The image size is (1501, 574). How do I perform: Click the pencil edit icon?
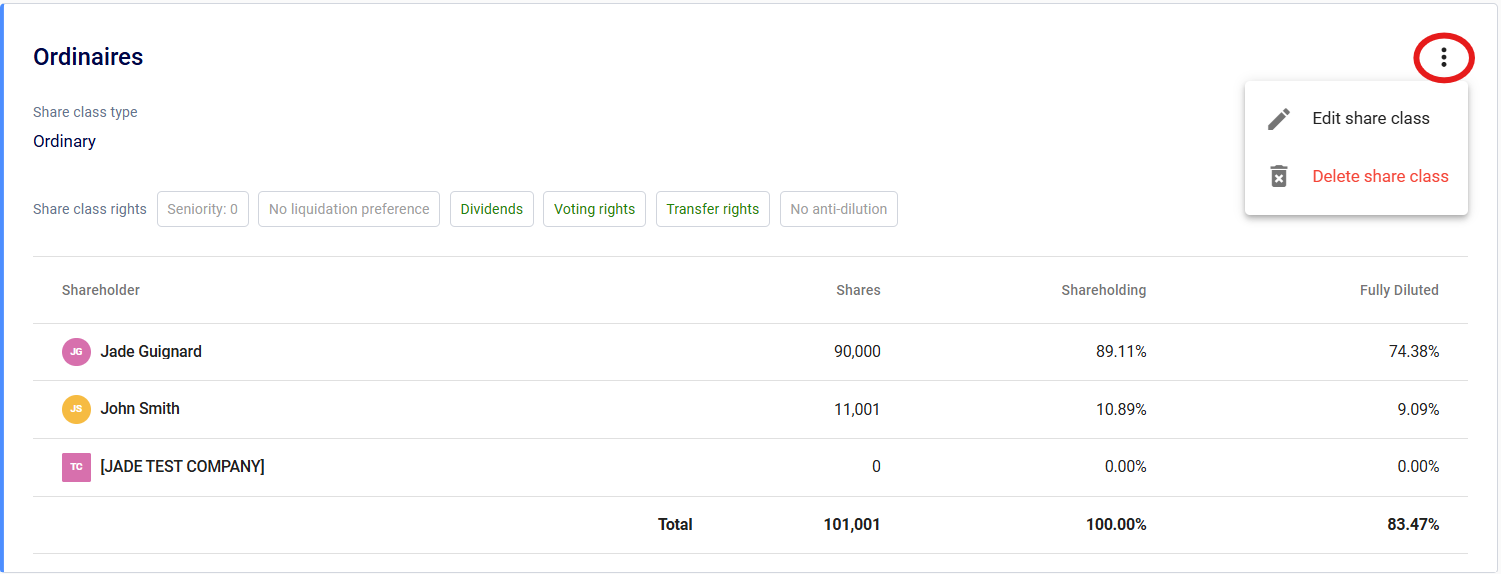(x=1278, y=119)
